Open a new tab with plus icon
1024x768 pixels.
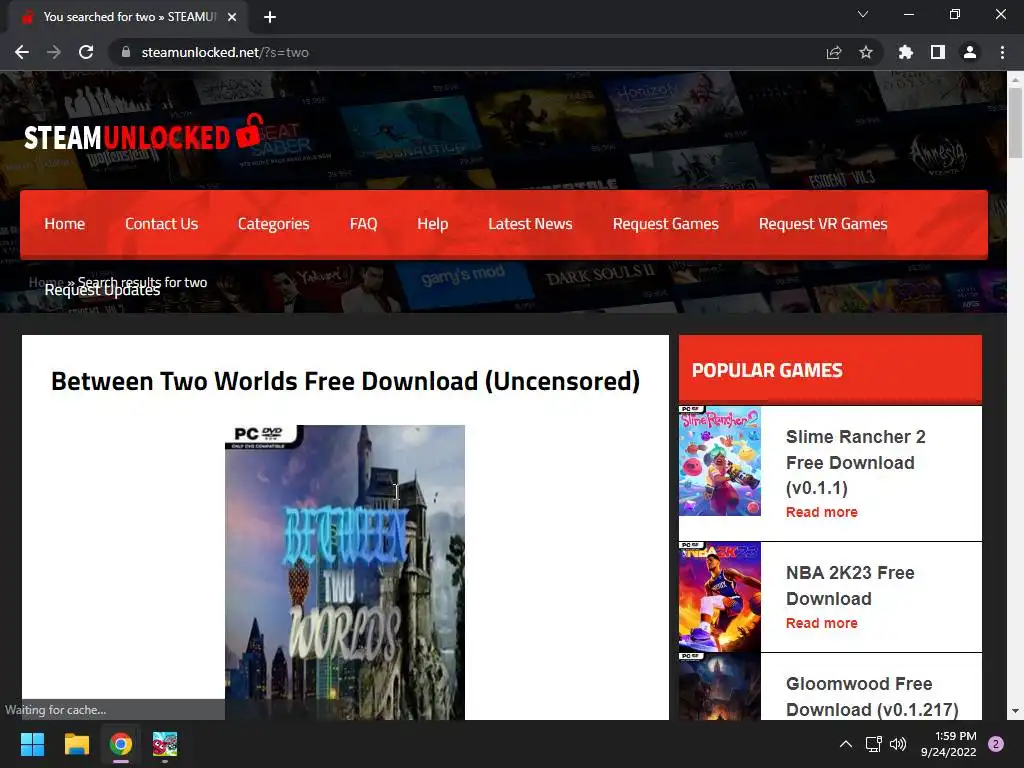(x=270, y=17)
